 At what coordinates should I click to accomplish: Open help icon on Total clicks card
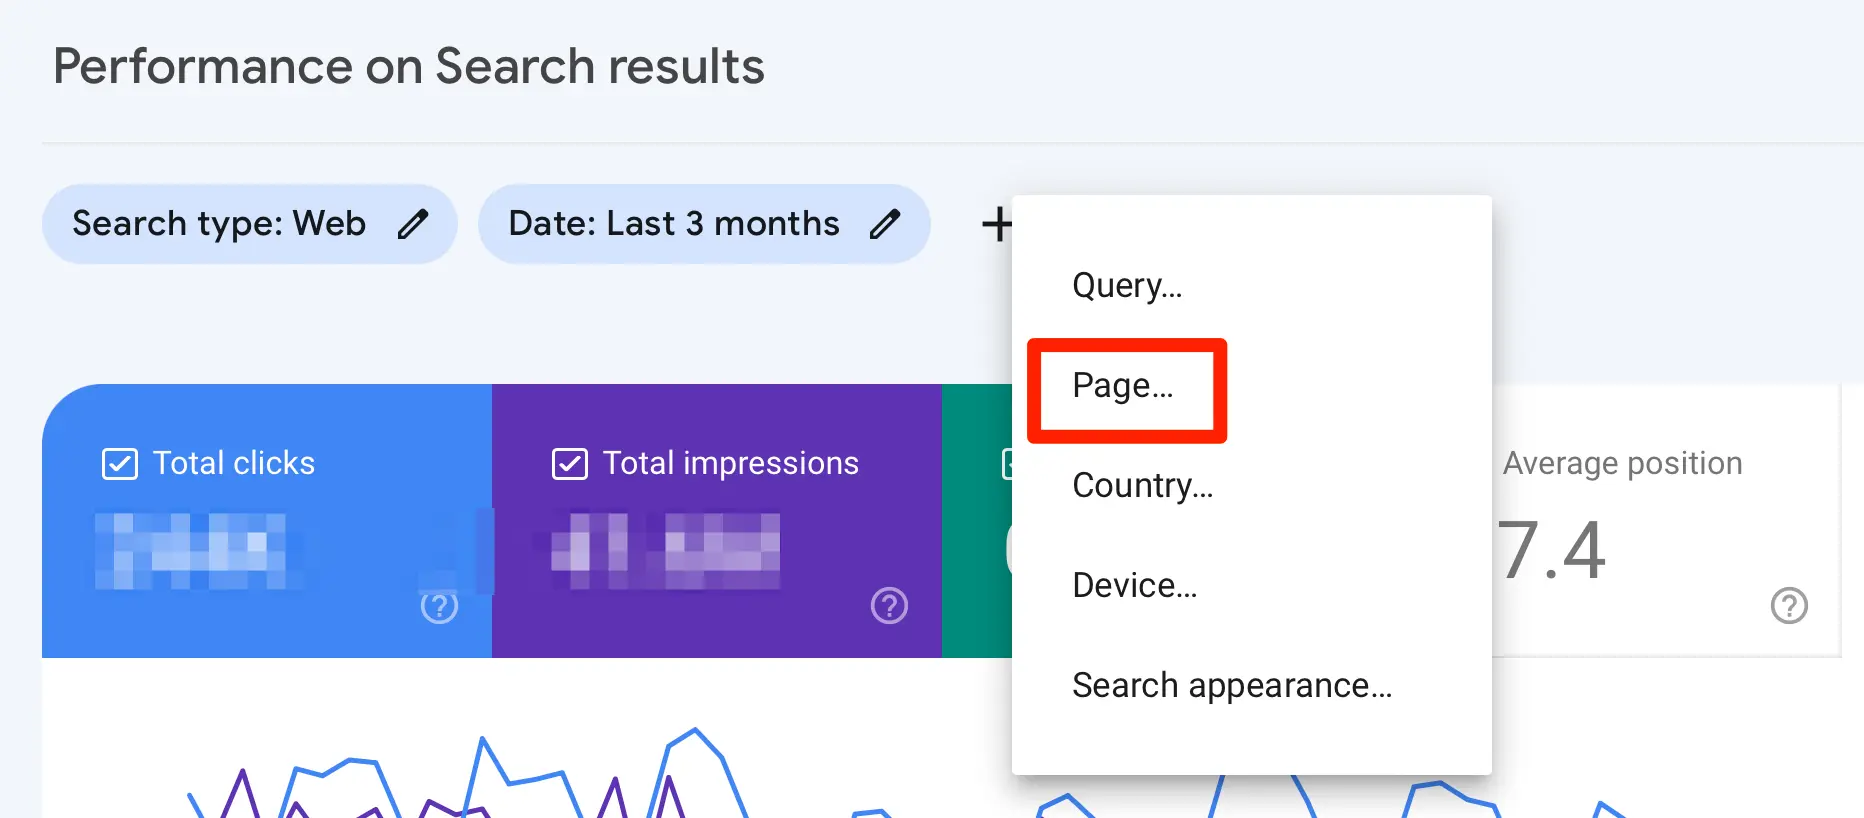[439, 606]
